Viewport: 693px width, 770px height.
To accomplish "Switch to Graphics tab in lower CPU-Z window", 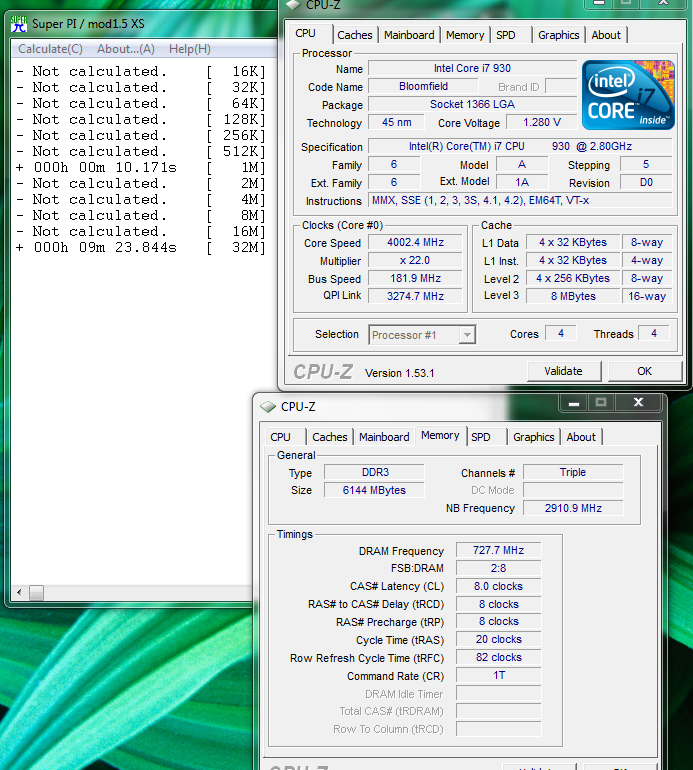I will (533, 437).
